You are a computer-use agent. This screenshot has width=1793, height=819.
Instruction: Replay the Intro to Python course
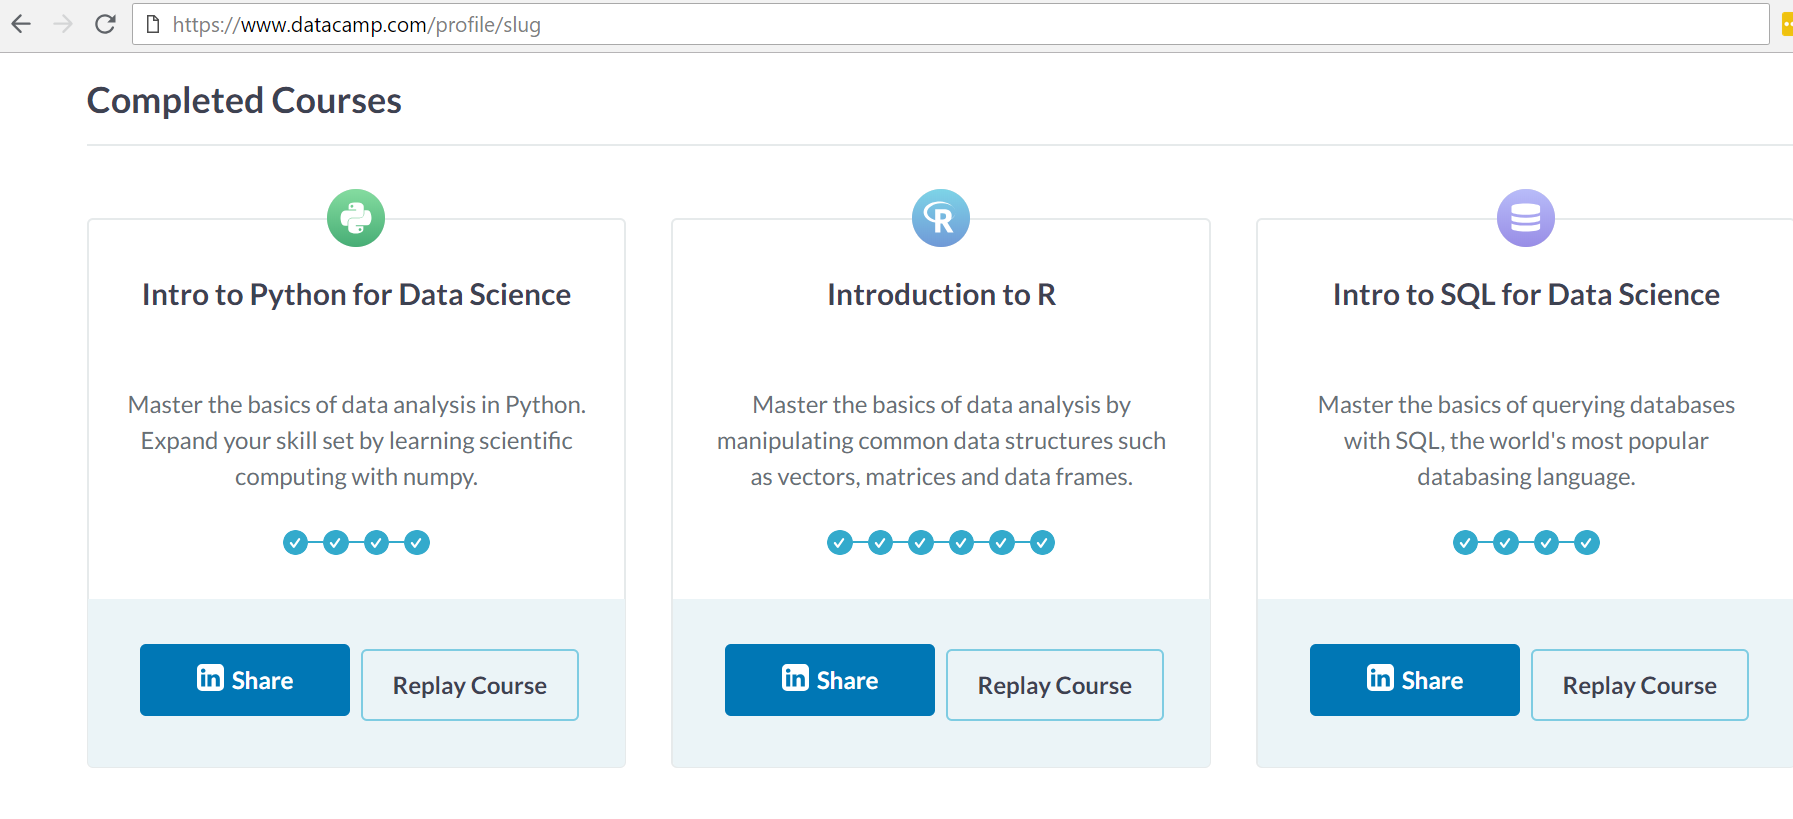point(470,685)
